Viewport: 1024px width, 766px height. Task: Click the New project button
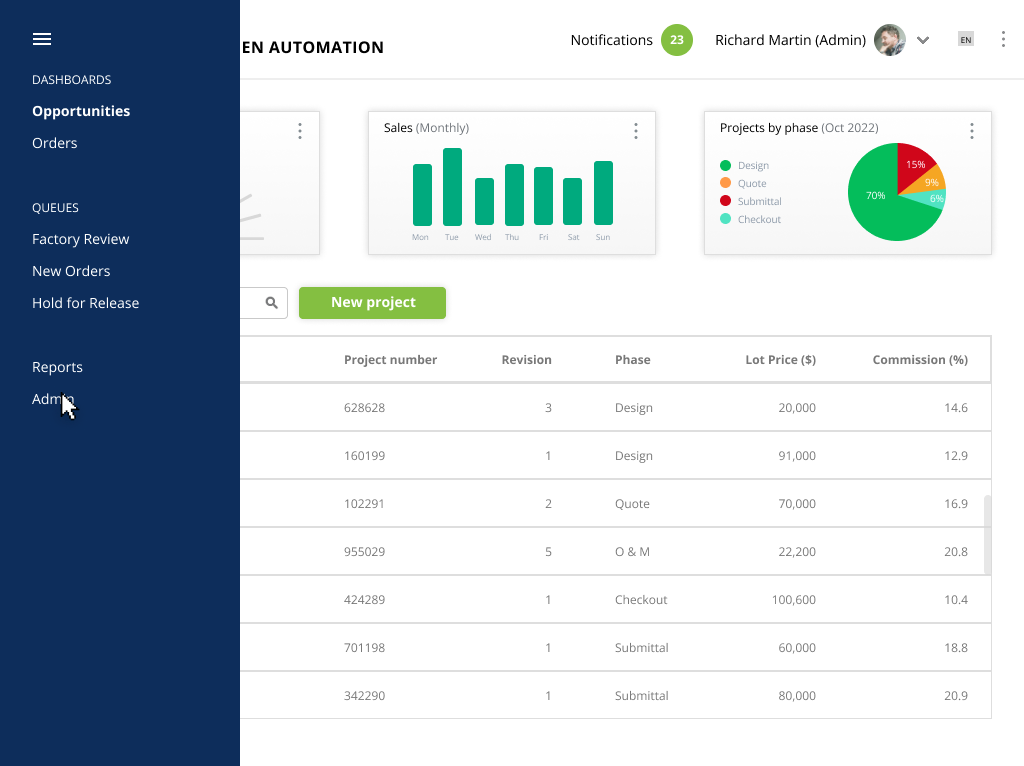click(x=372, y=303)
